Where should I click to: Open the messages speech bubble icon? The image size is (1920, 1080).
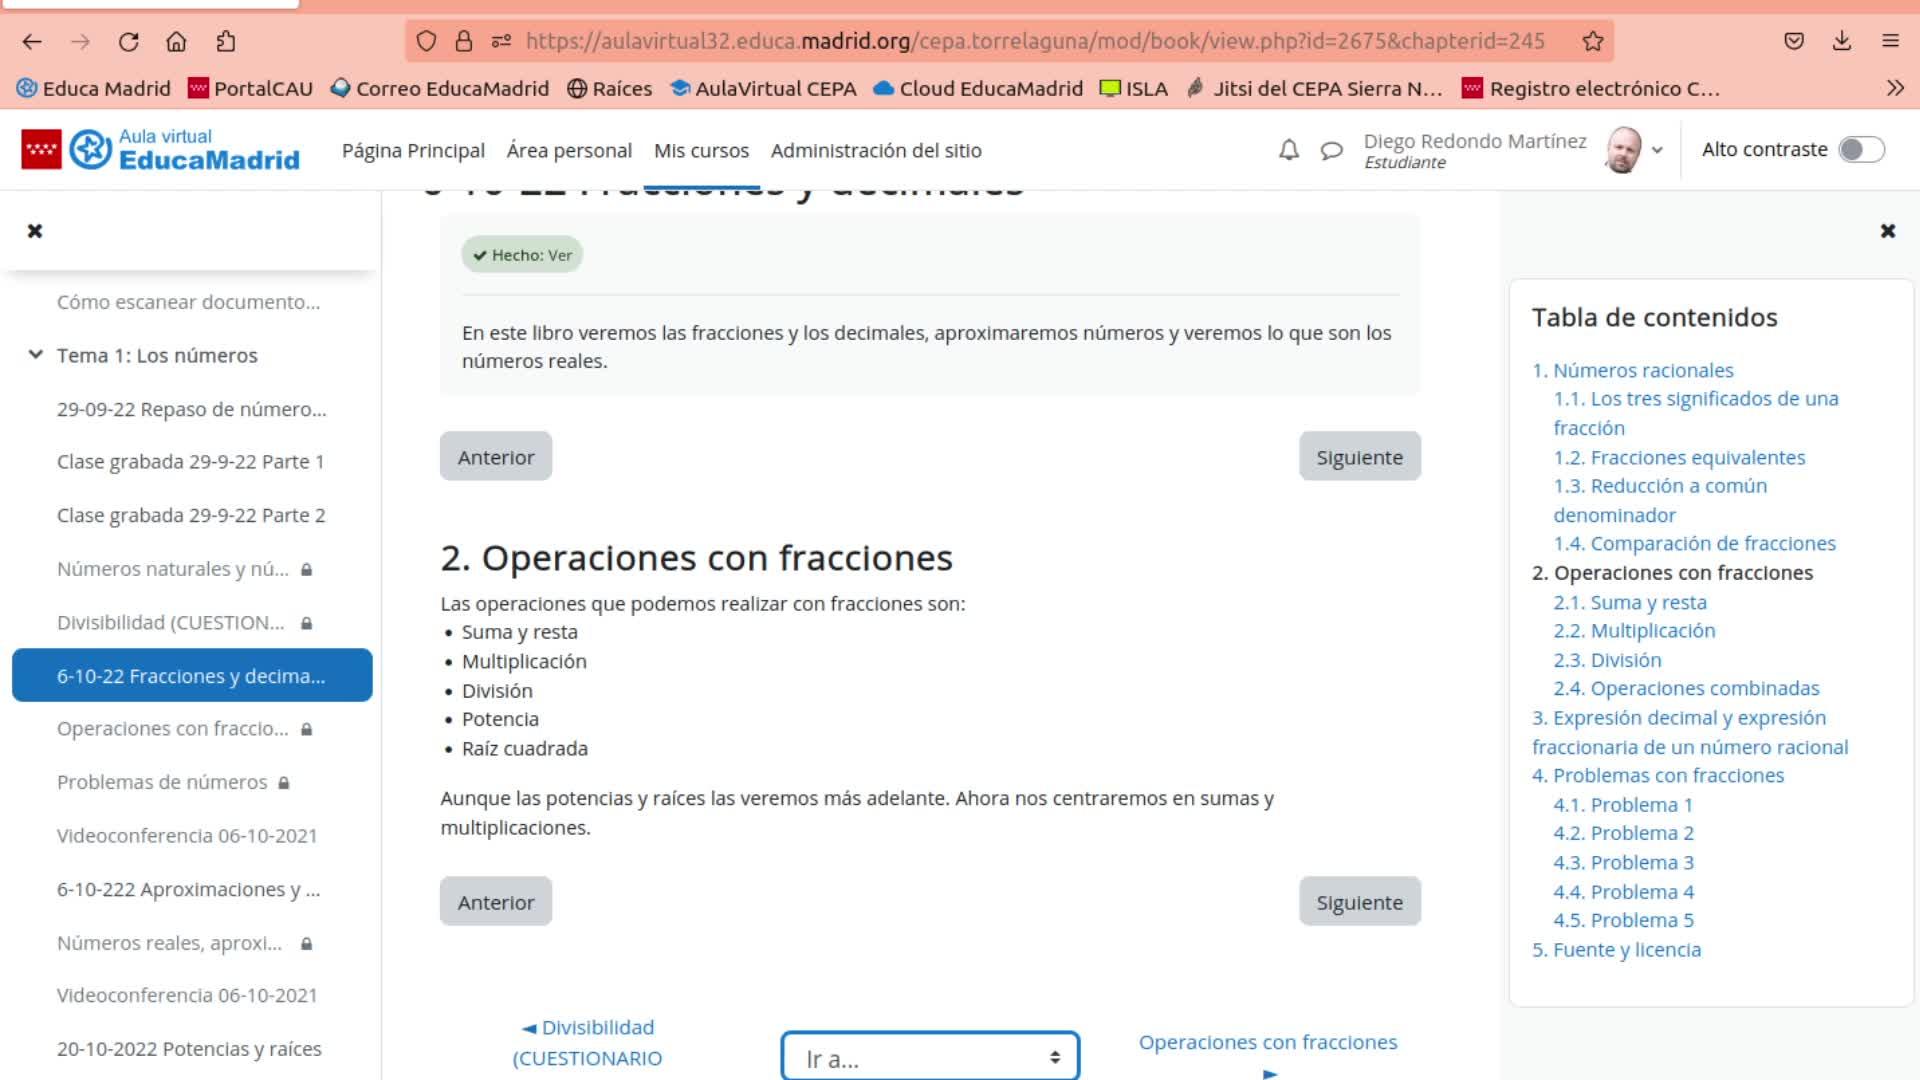[1331, 151]
